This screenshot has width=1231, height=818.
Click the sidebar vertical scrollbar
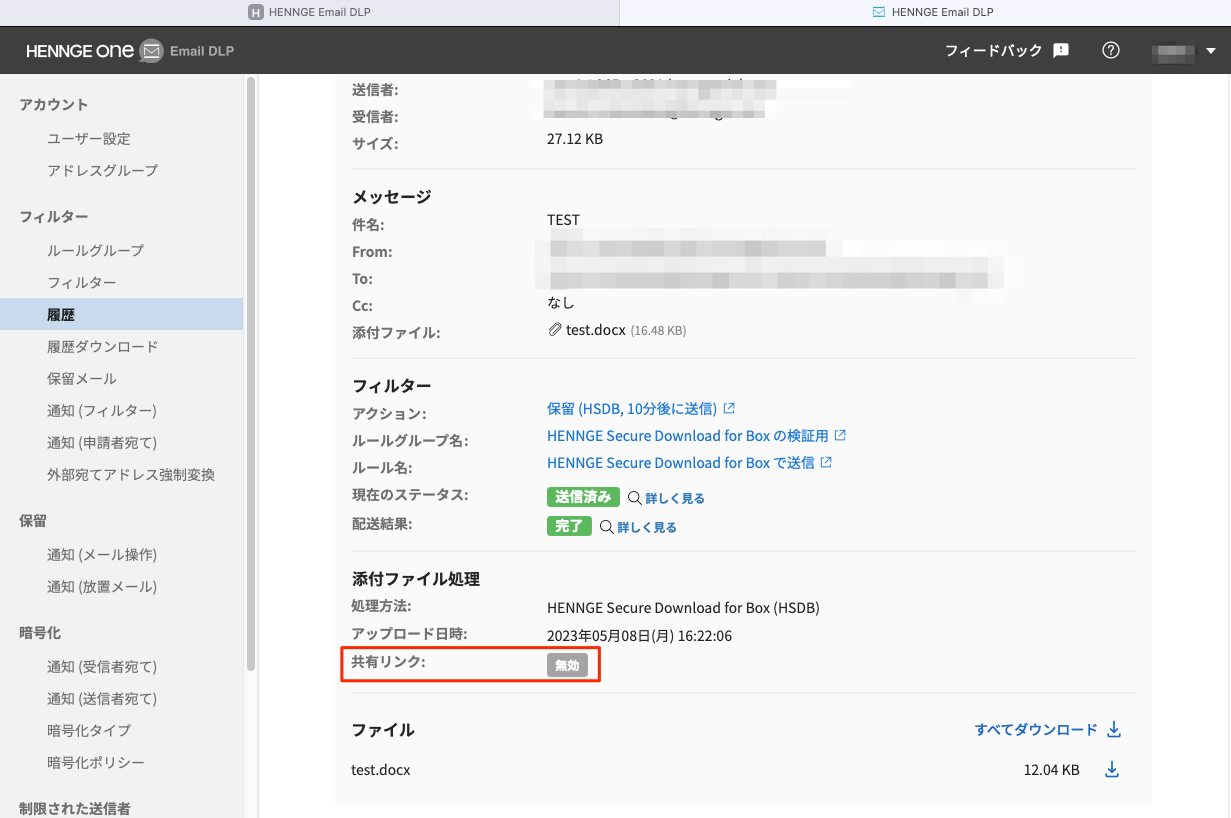click(x=251, y=372)
